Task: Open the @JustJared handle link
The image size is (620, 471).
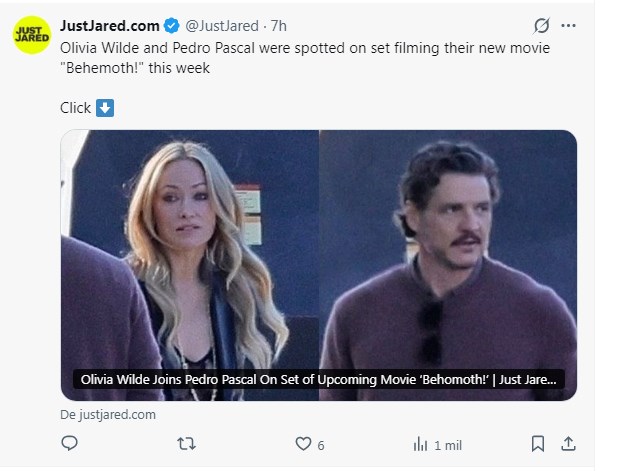Action: (223, 25)
